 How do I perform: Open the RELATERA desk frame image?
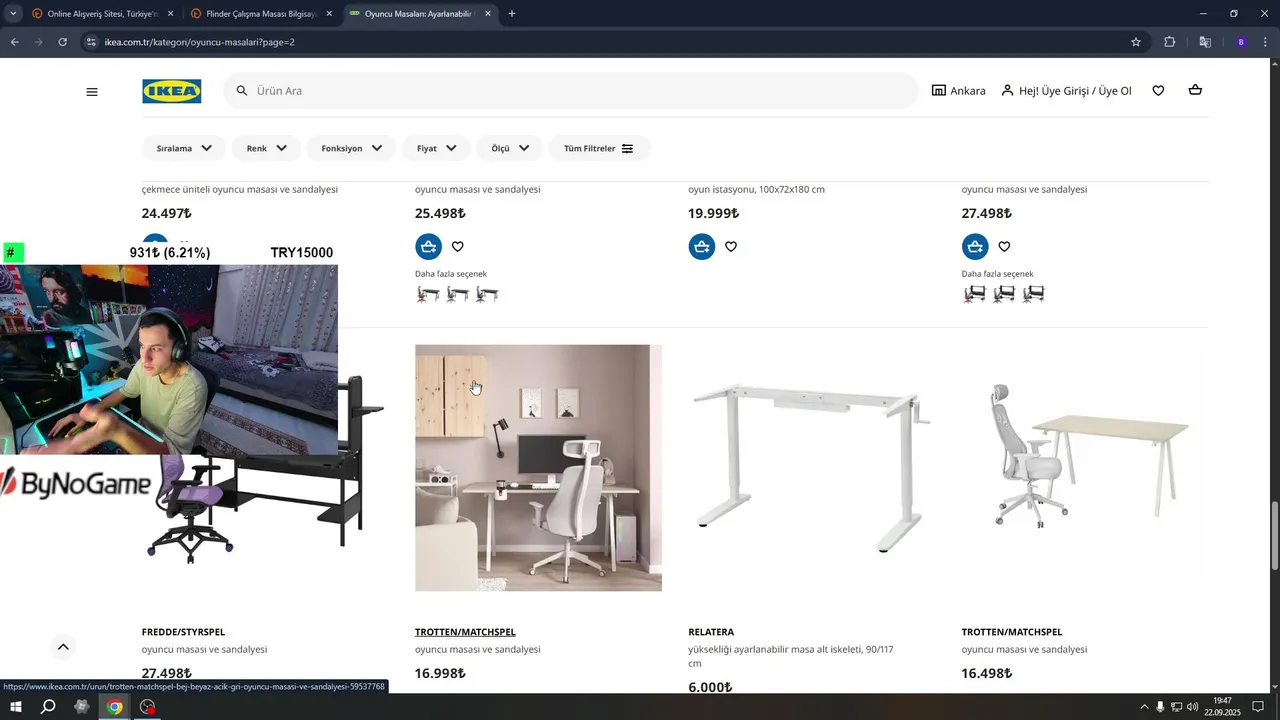click(811, 468)
